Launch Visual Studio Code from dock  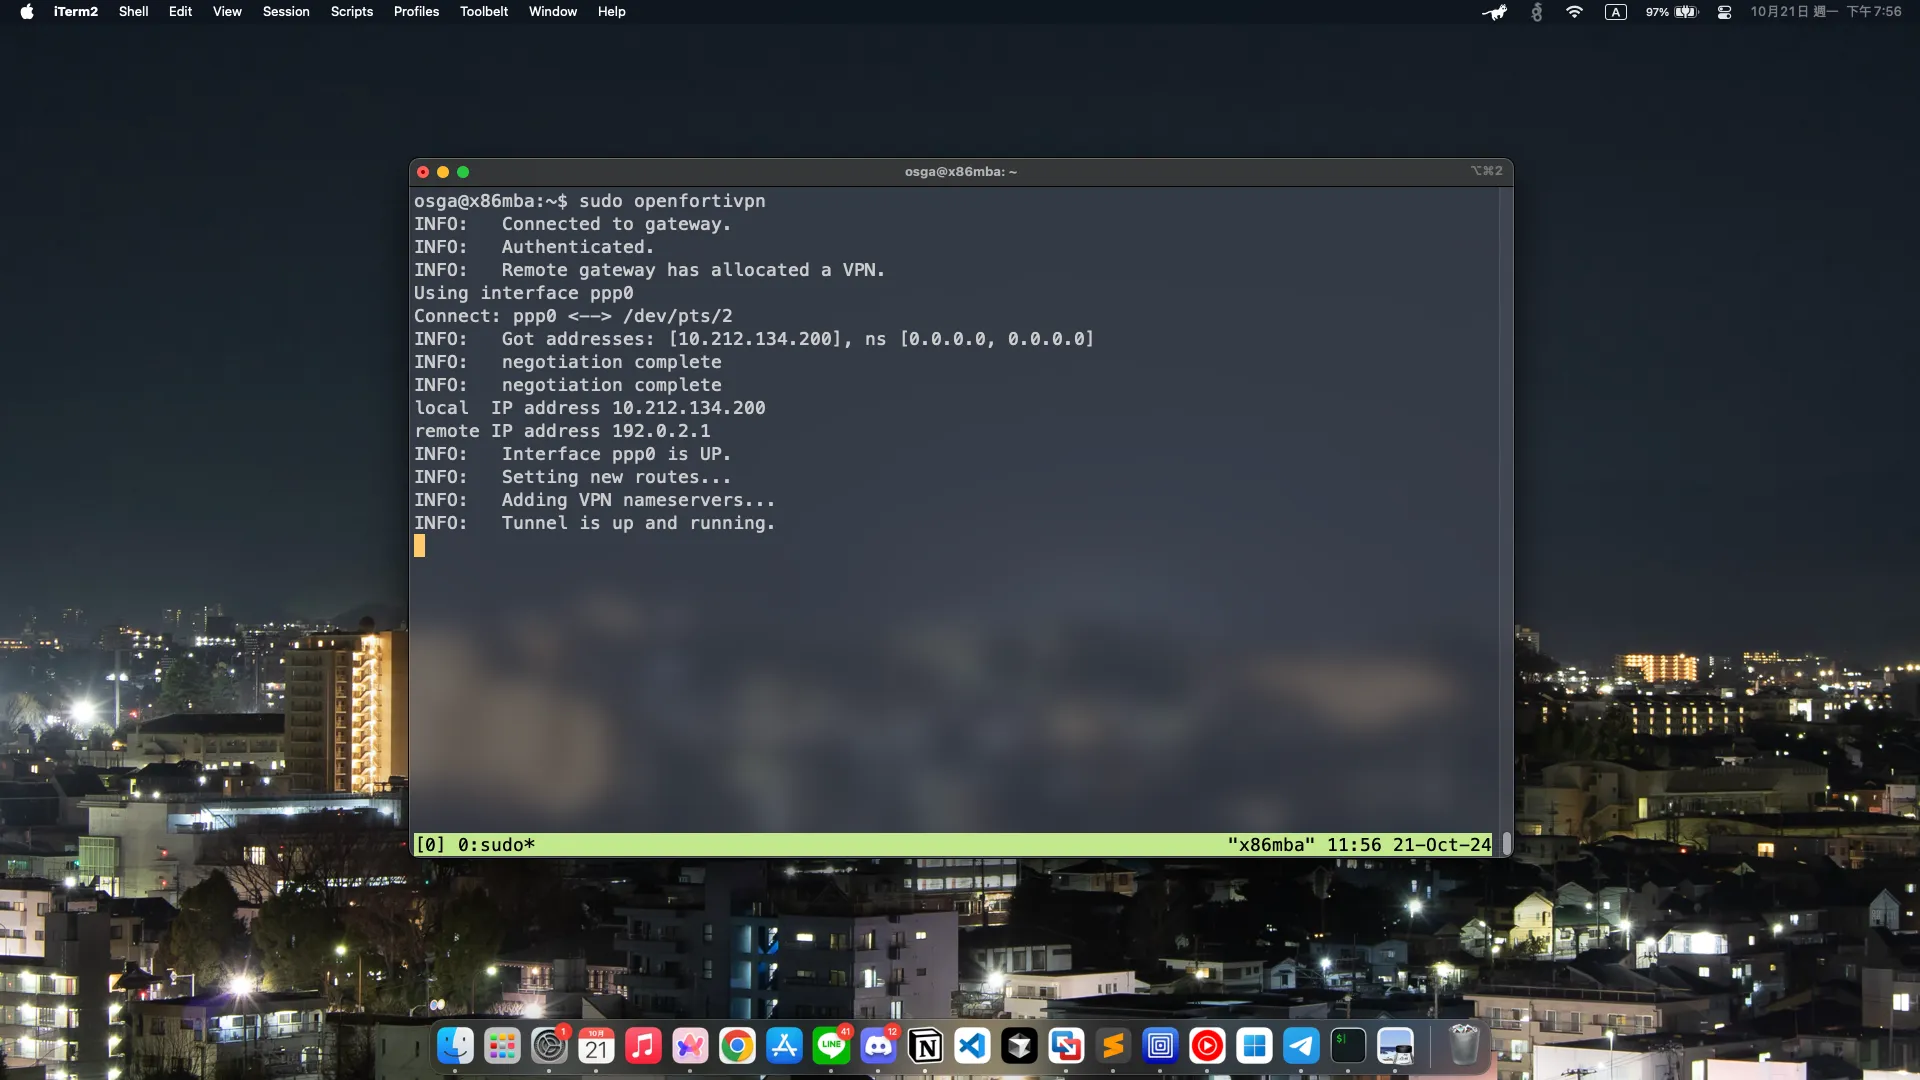[972, 1047]
